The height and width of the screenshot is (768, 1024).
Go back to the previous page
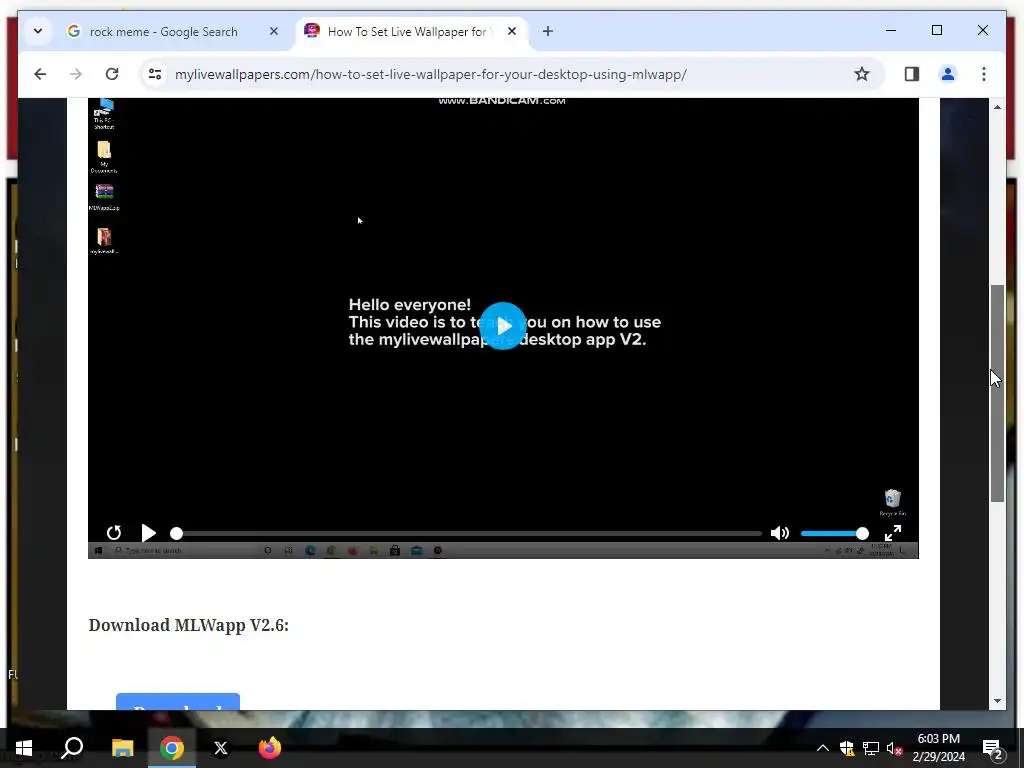click(40, 74)
